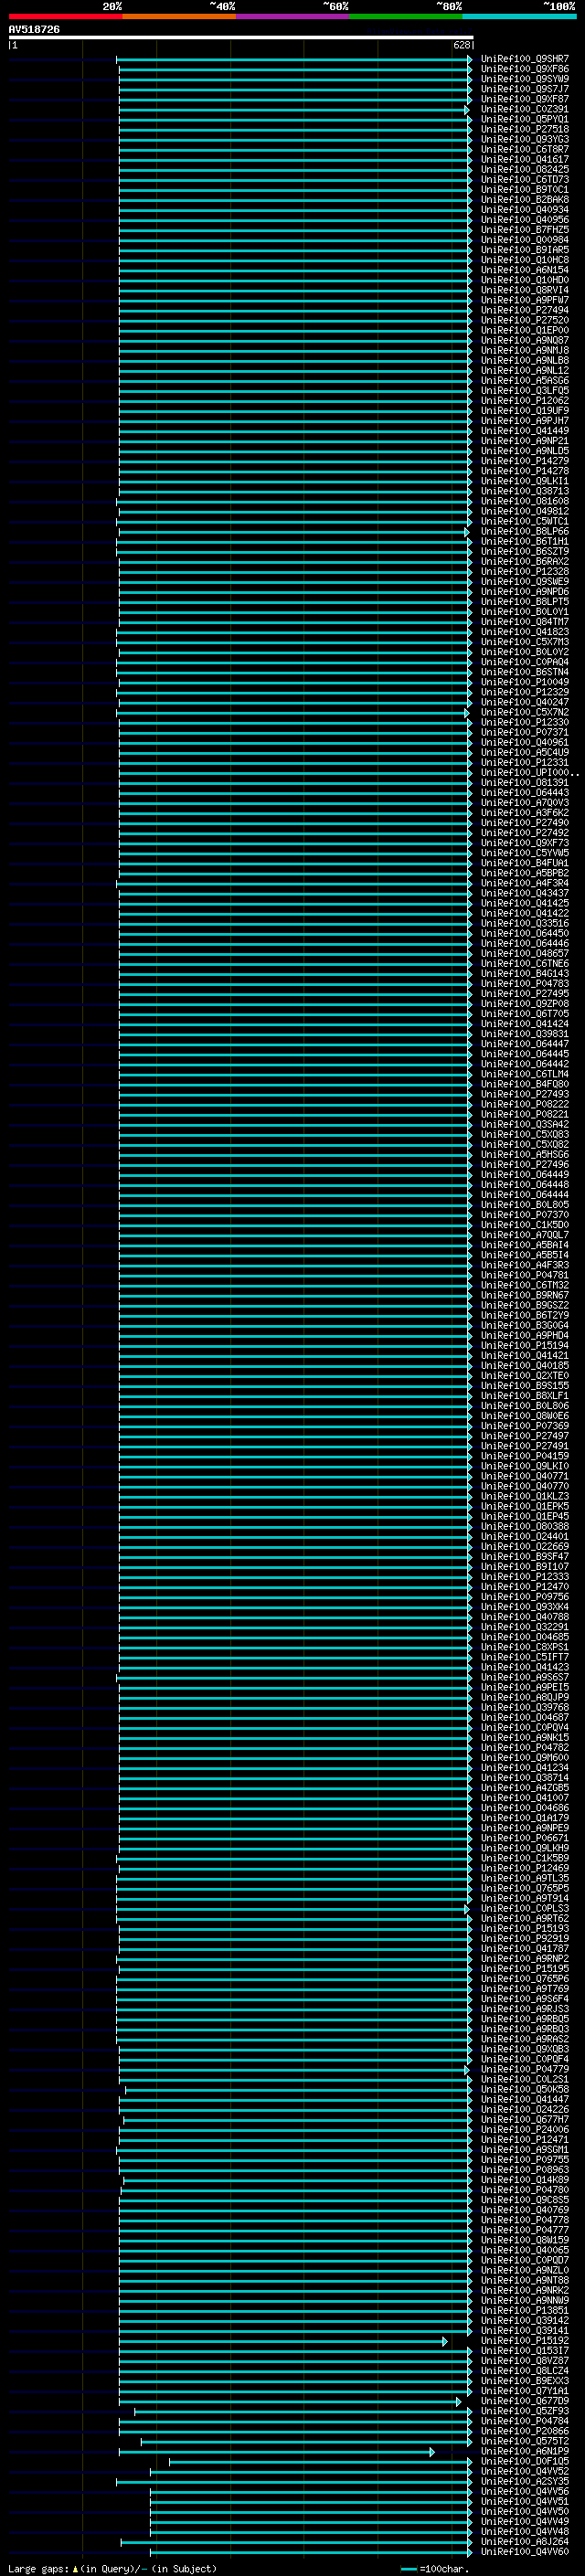The image size is (585, 2576).
Task: Click label UniRef100_A5HSG6
Action: [x=524, y=1154]
